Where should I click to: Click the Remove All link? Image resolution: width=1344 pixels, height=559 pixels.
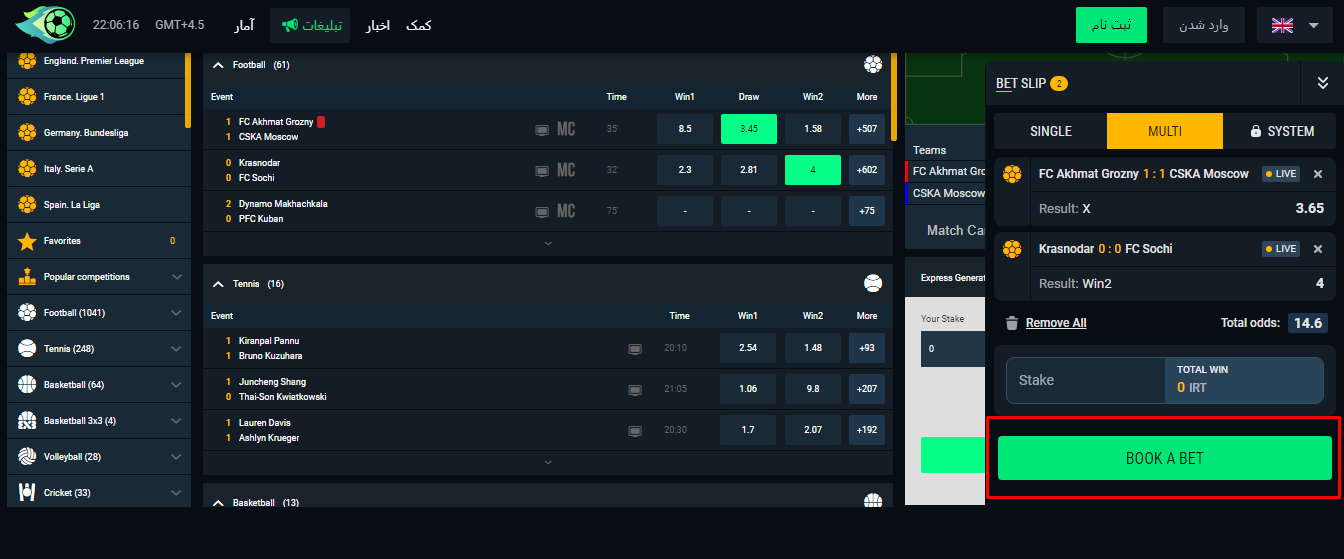[x=1056, y=323]
